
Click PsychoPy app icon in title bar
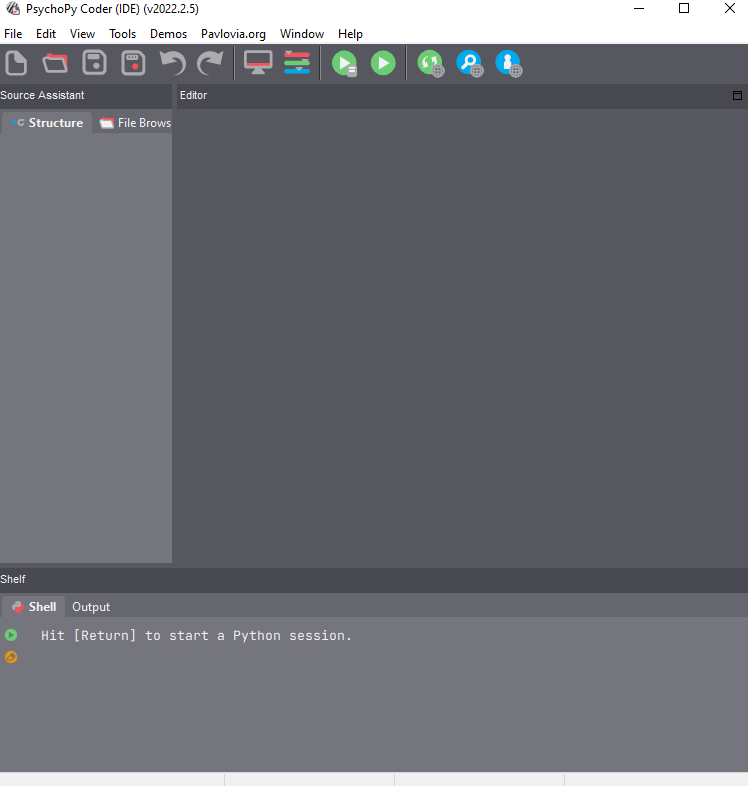[x=13, y=9]
